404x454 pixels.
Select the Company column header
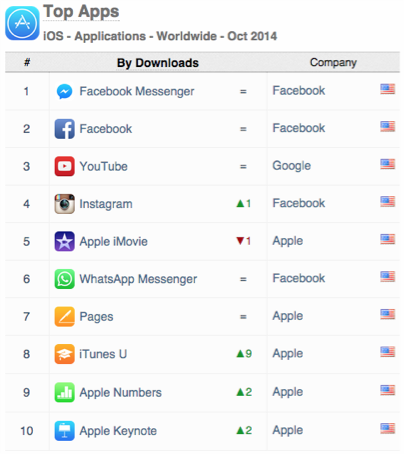pyautogui.click(x=333, y=62)
